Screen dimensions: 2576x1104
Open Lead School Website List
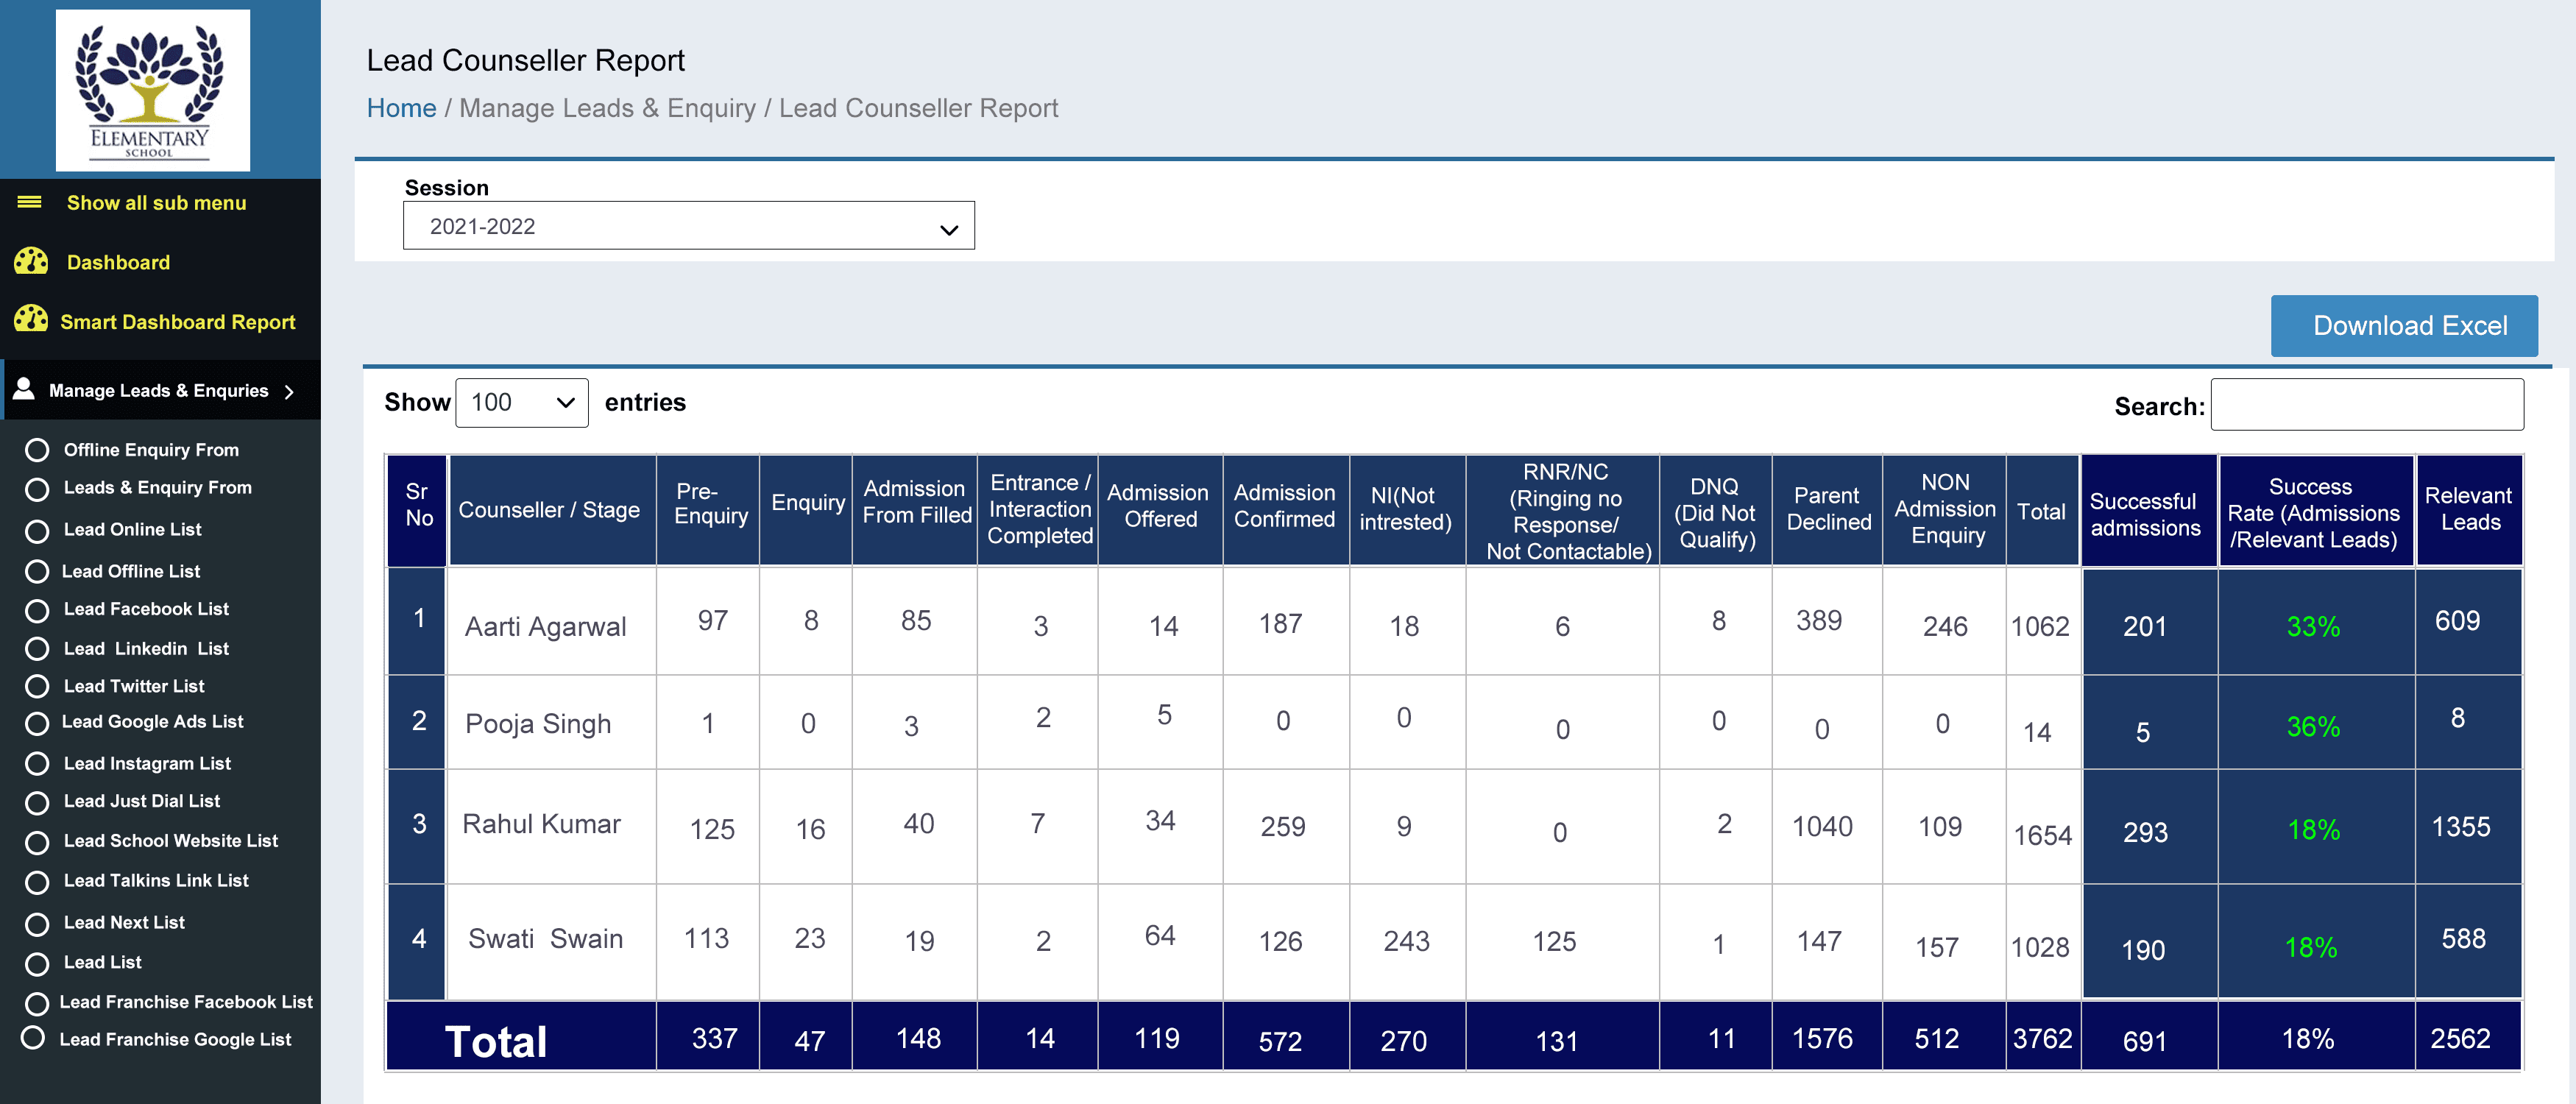pyautogui.click(x=171, y=841)
